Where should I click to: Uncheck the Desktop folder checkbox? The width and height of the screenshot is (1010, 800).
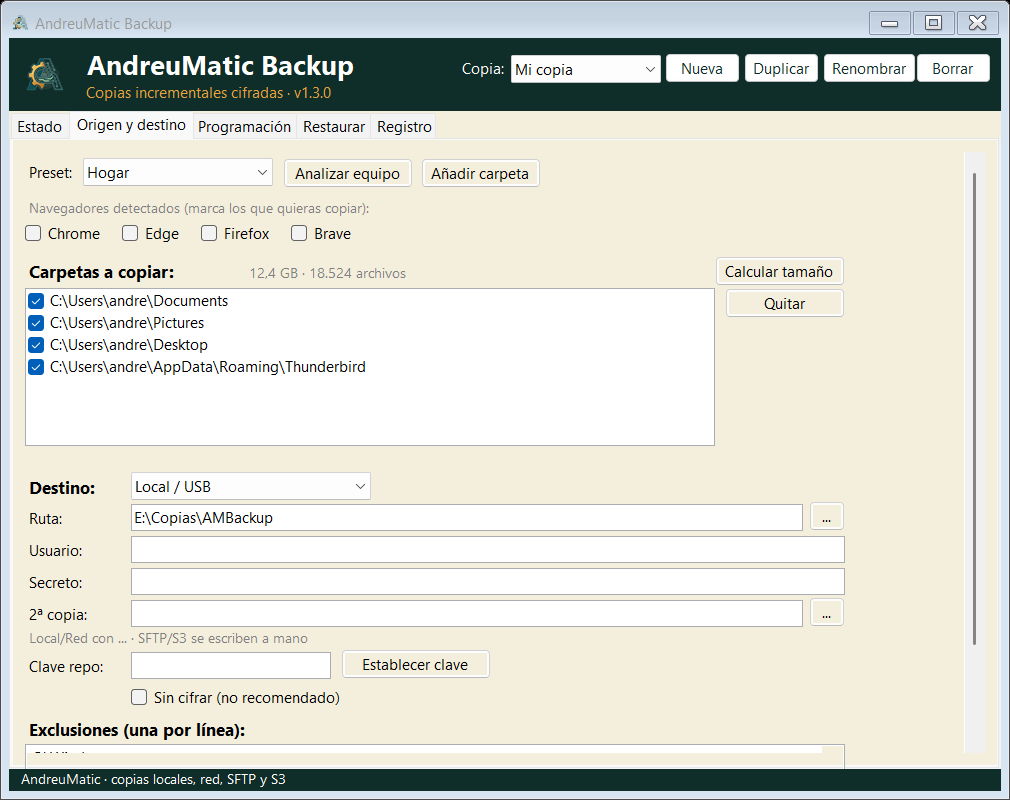[36, 345]
